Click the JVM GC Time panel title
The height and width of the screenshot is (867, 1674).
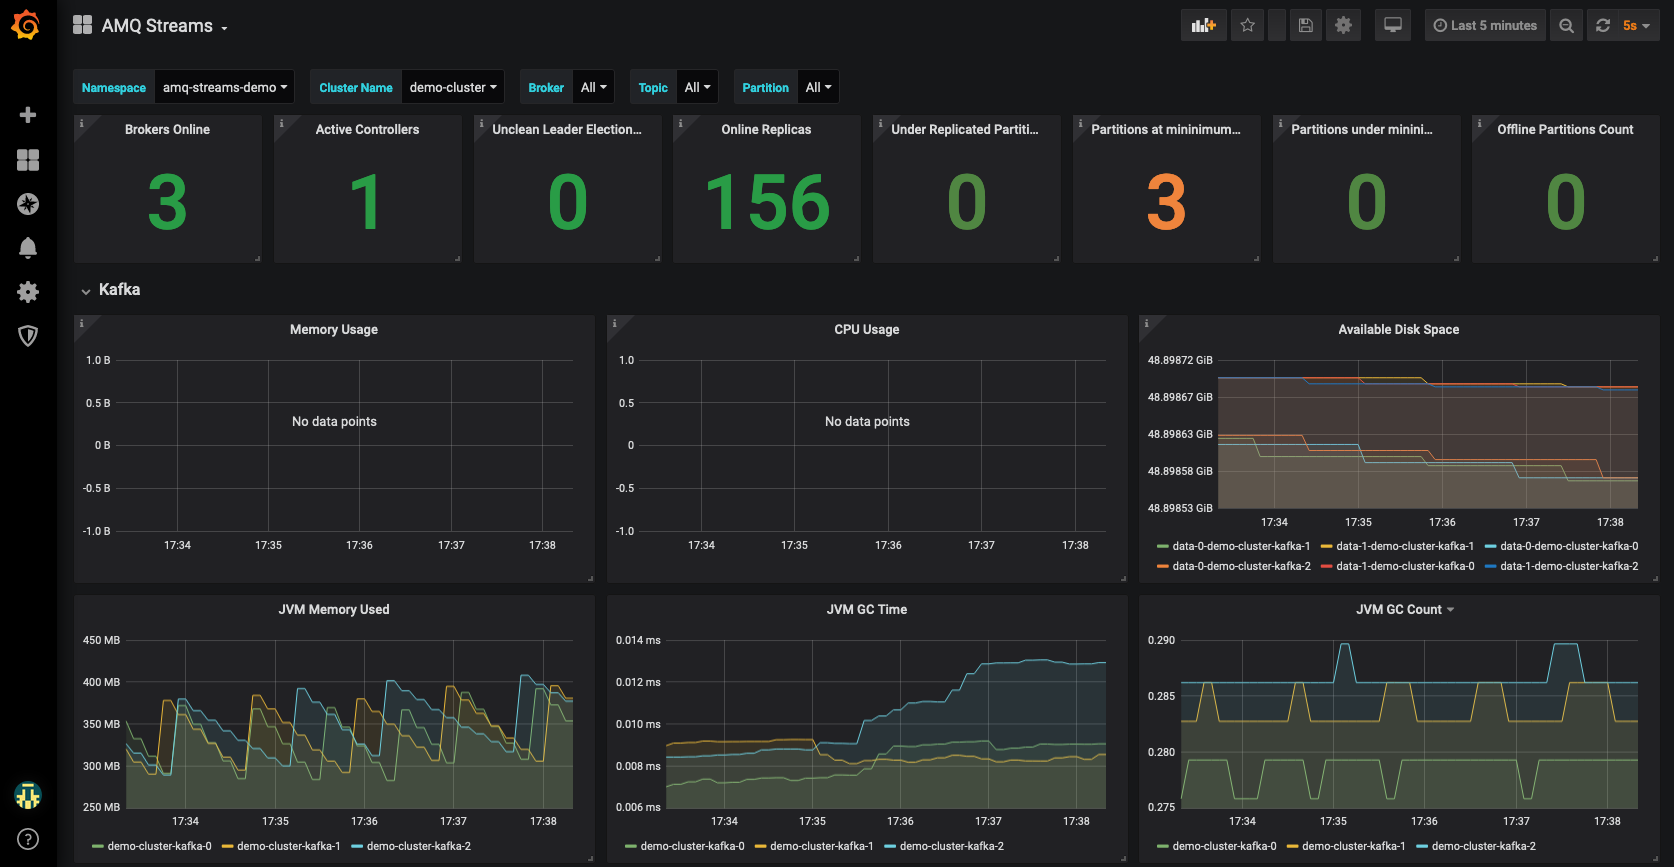(867, 610)
